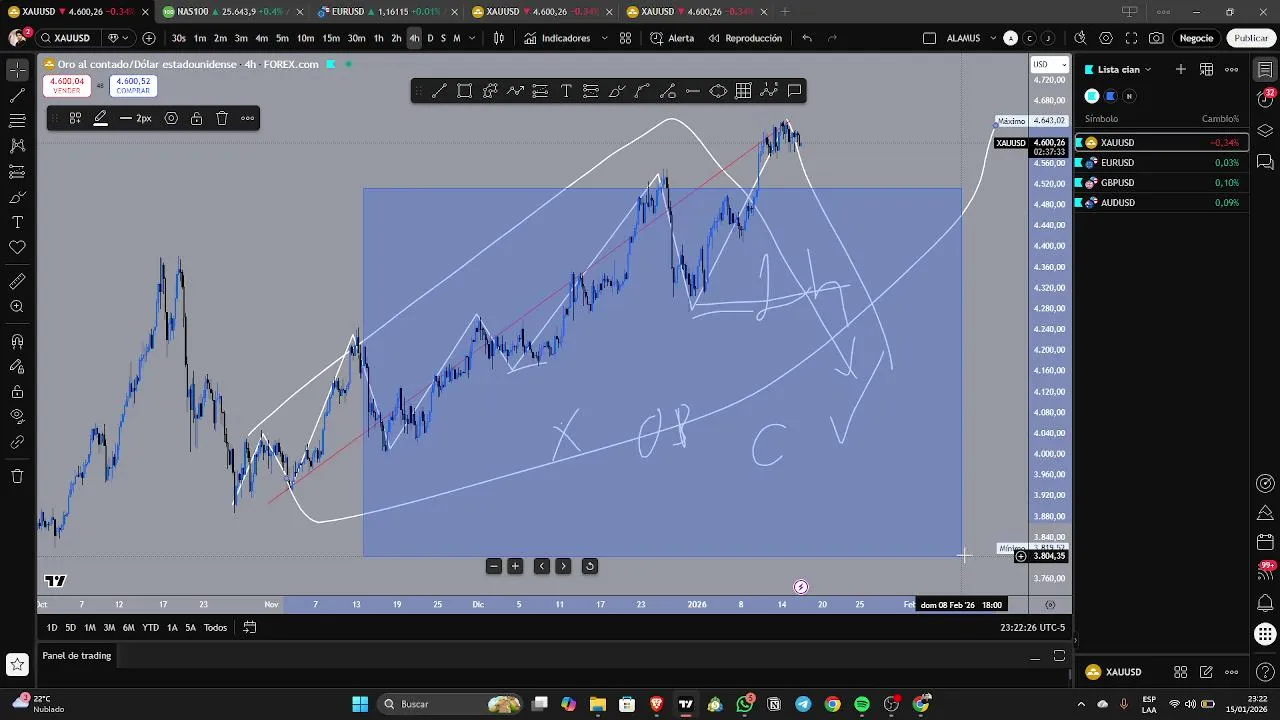
Task: Expand the timeframe list dropdown arrow
Action: [471, 38]
